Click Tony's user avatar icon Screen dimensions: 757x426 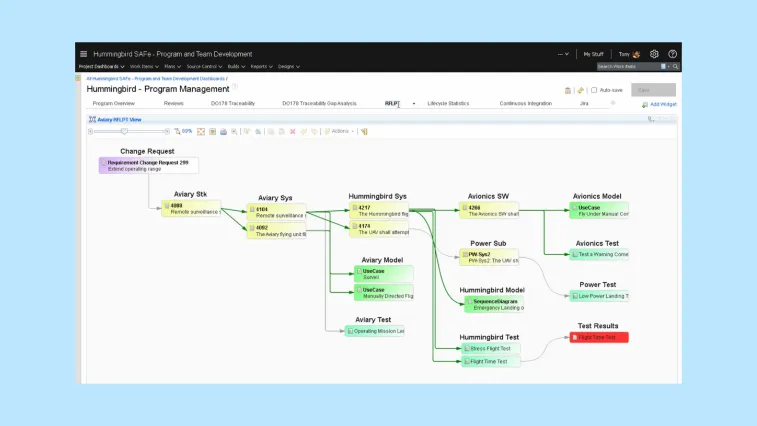(x=636, y=54)
